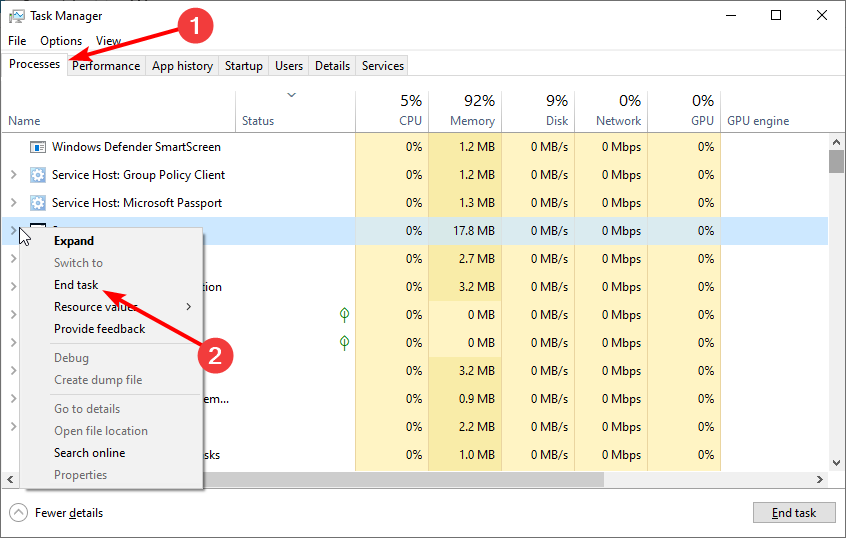Expand Service Host: Group Policy Client row
The height and width of the screenshot is (538, 846).
[13, 175]
